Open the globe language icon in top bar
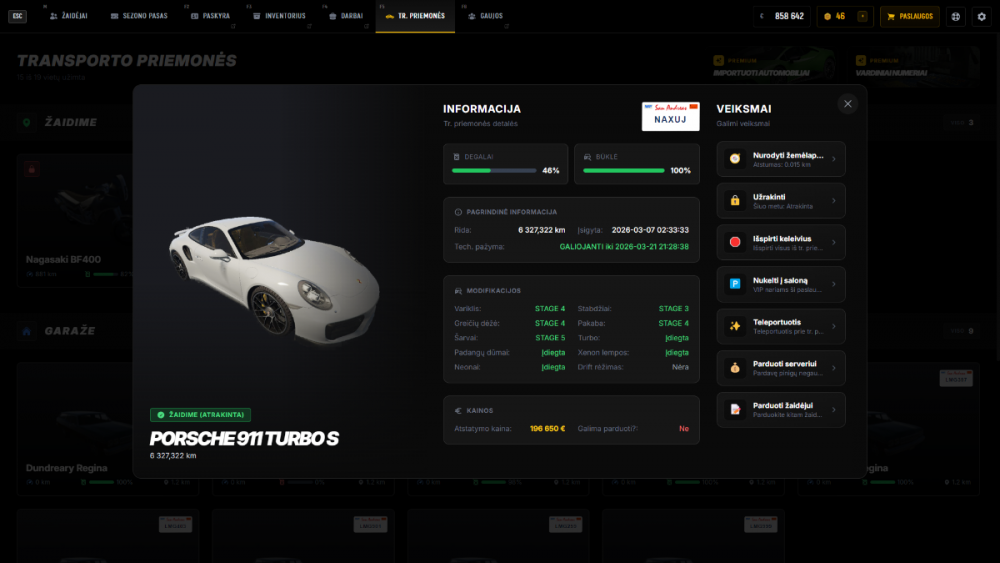The image size is (1000, 563). (x=955, y=17)
